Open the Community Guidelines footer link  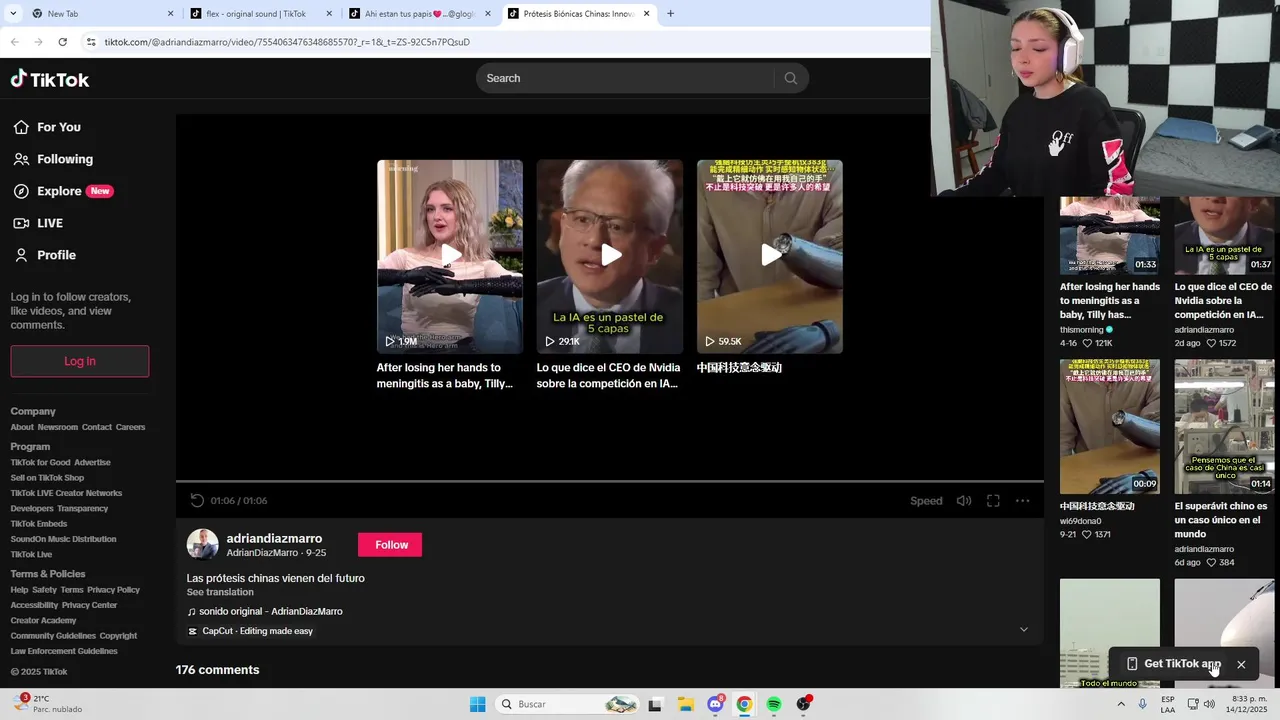[x=53, y=636]
